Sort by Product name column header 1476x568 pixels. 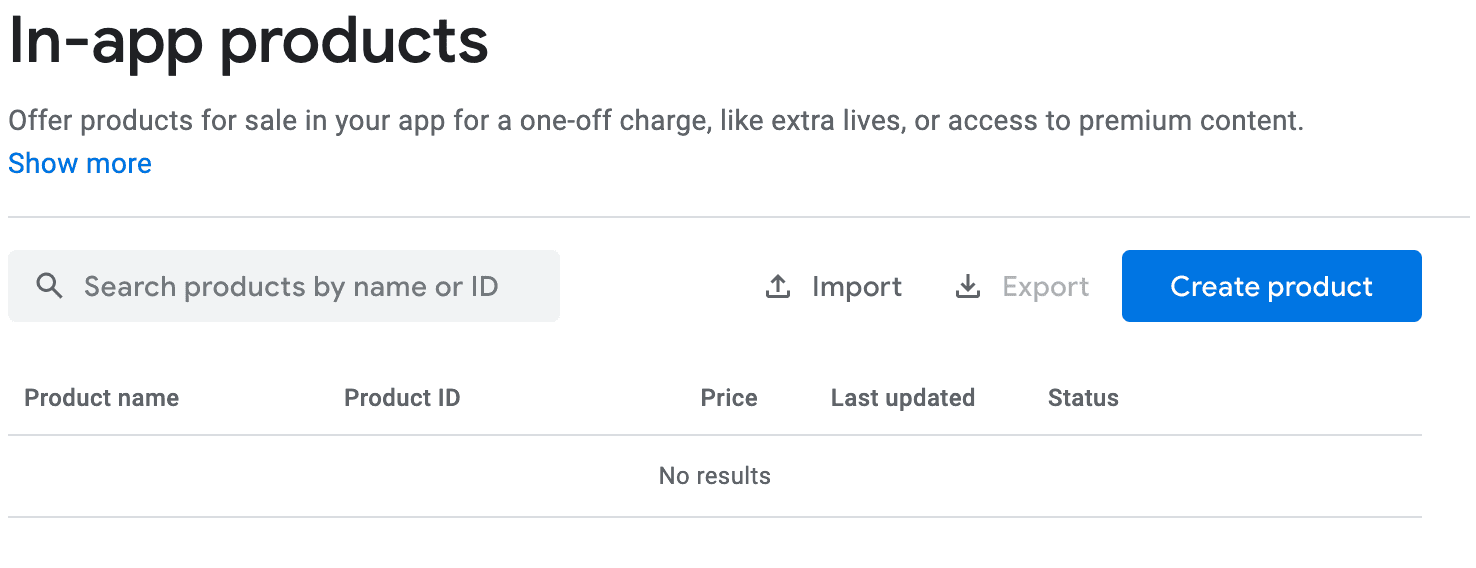[101, 398]
